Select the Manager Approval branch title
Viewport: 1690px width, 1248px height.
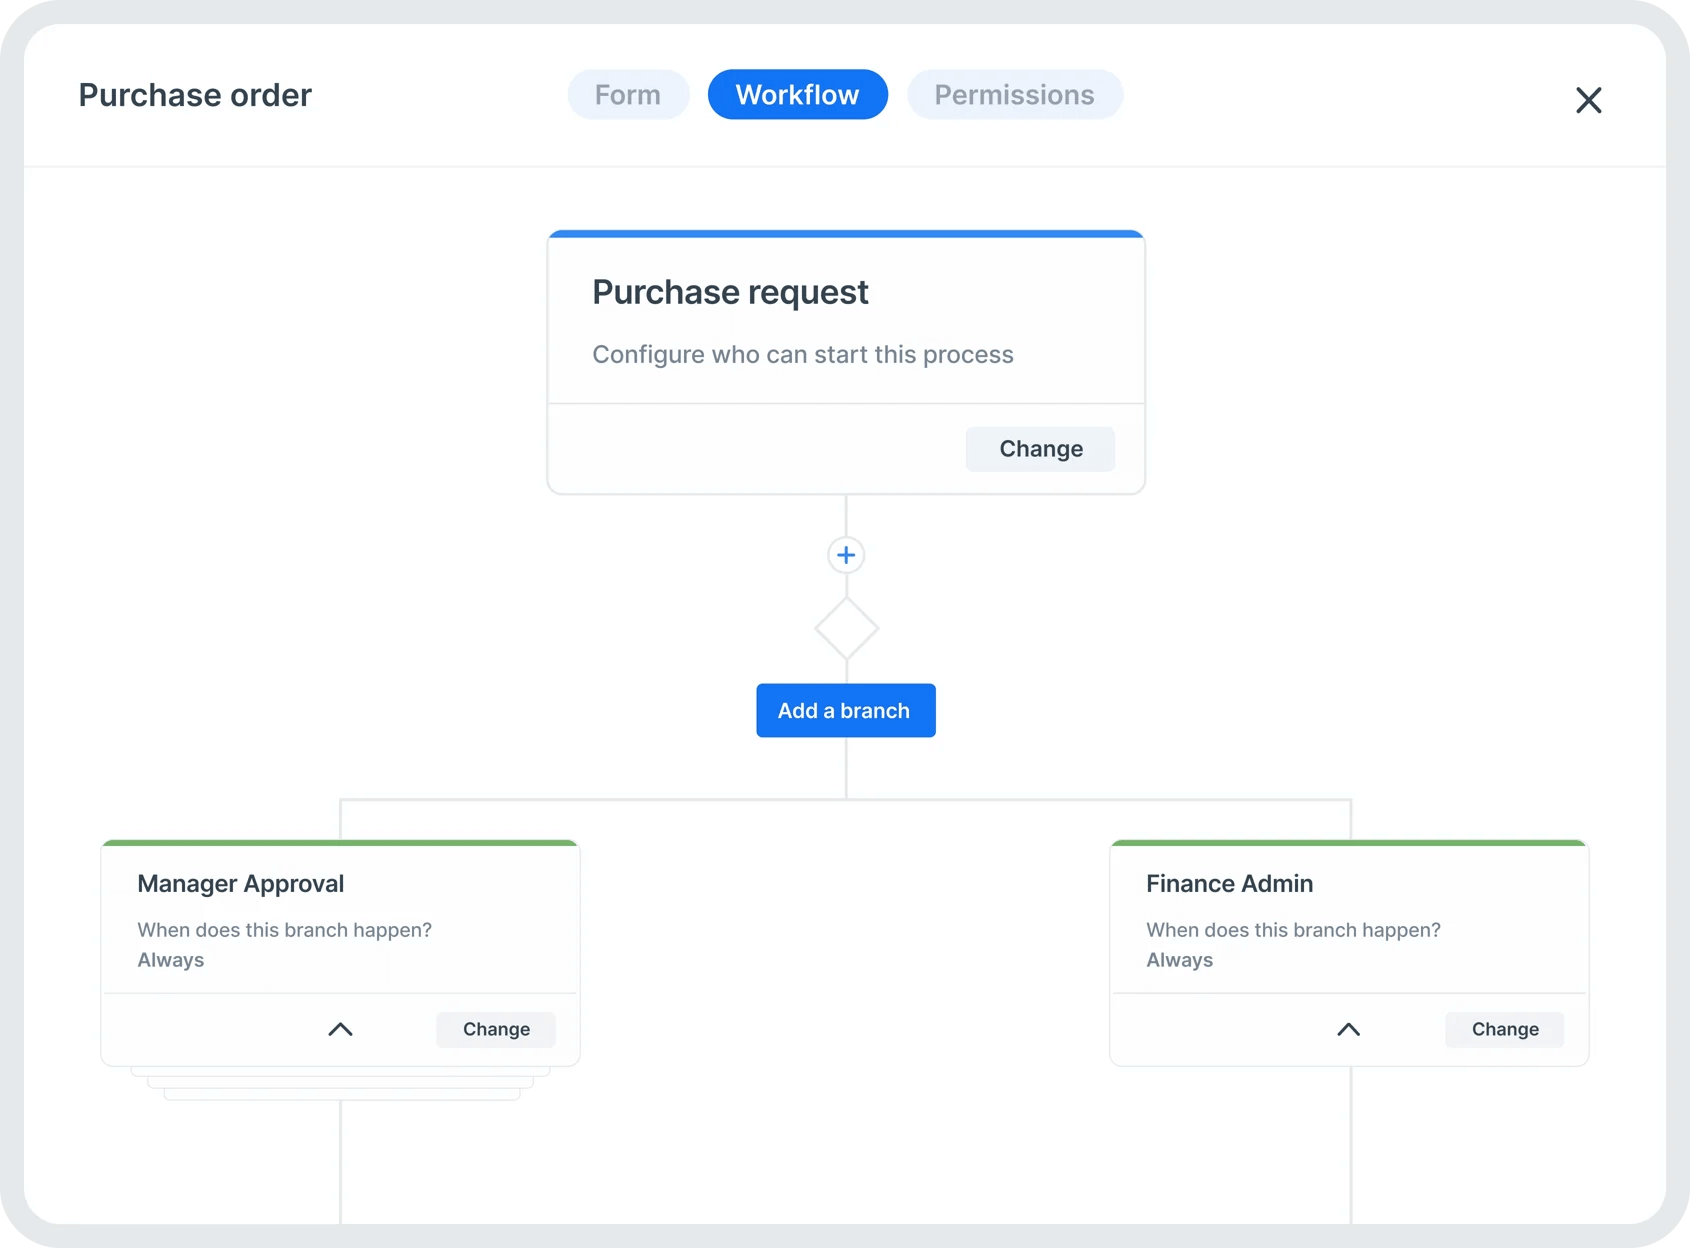pos(240,884)
